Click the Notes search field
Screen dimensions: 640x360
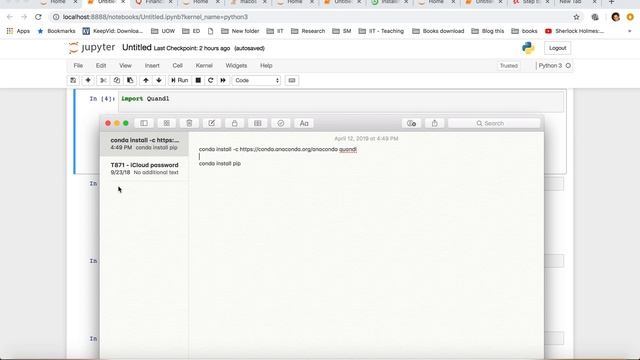(494, 123)
